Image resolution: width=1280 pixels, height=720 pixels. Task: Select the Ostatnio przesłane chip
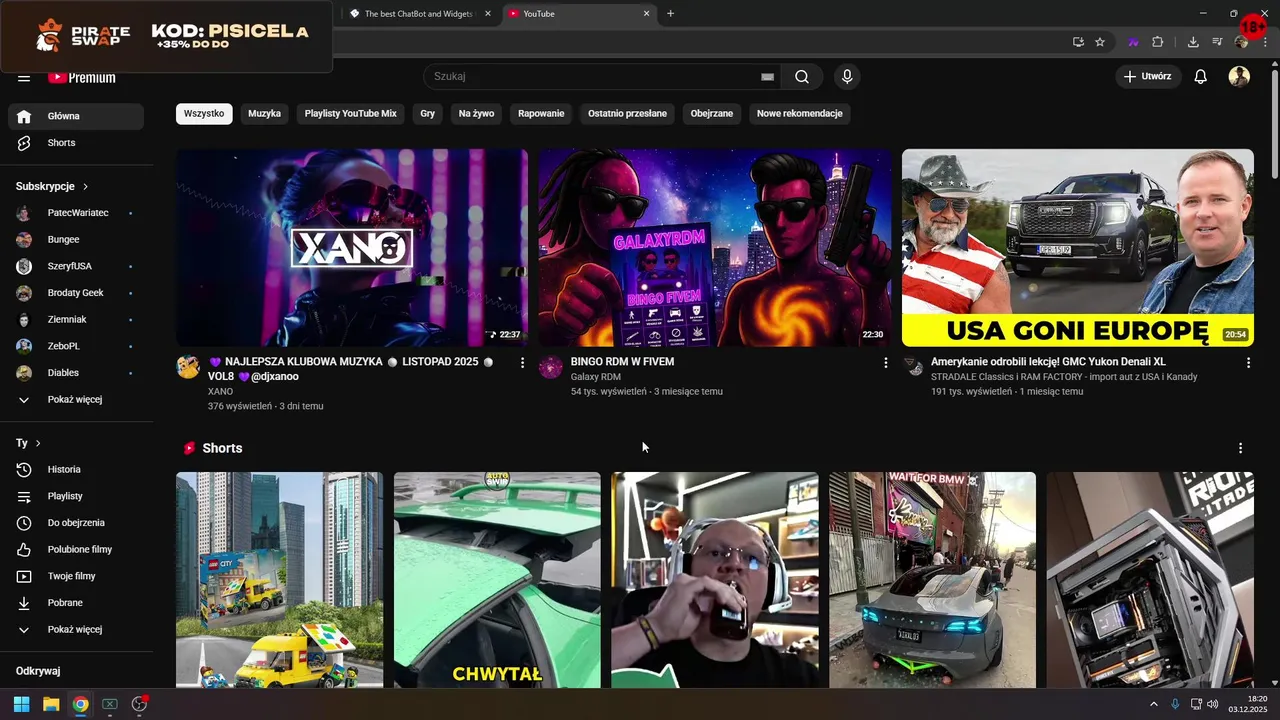pyautogui.click(x=627, y=113)
